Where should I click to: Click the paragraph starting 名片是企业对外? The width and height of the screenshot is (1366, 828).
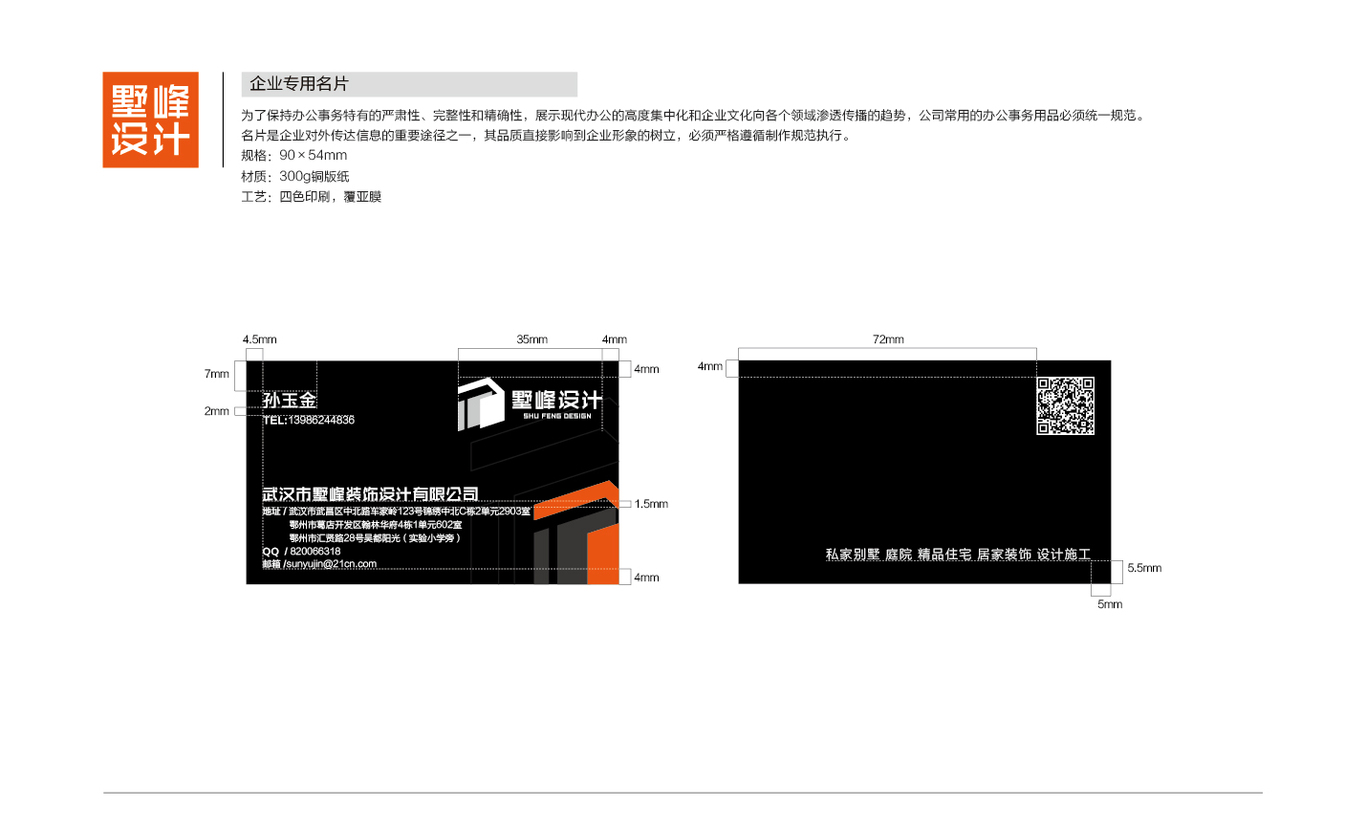[546, 136]
